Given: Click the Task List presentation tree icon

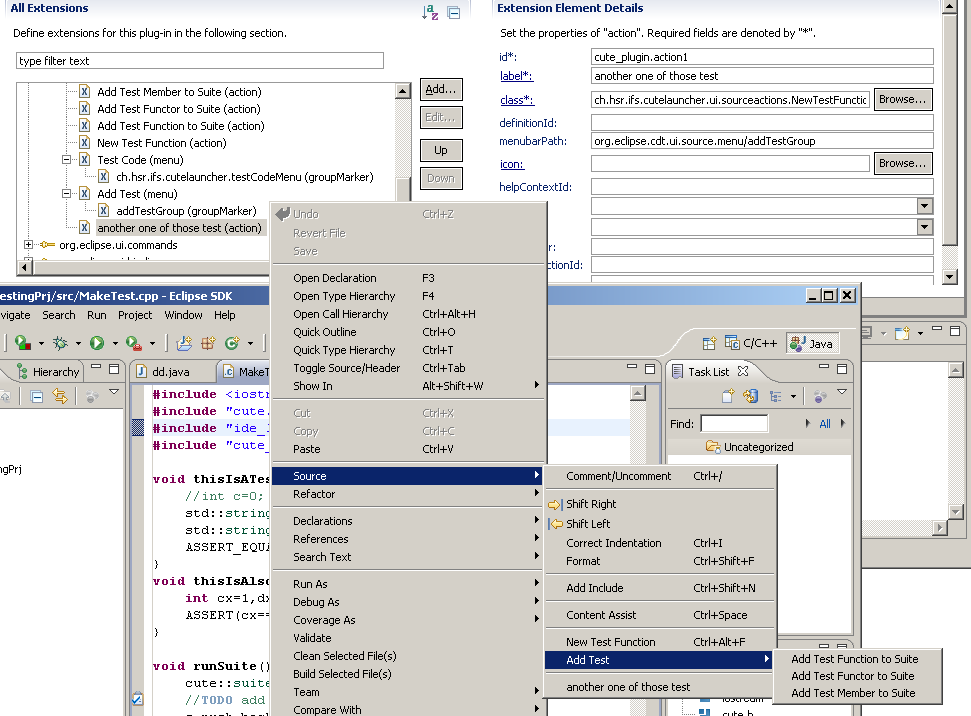Looking at the screenshot, I should tap(775, 396).
